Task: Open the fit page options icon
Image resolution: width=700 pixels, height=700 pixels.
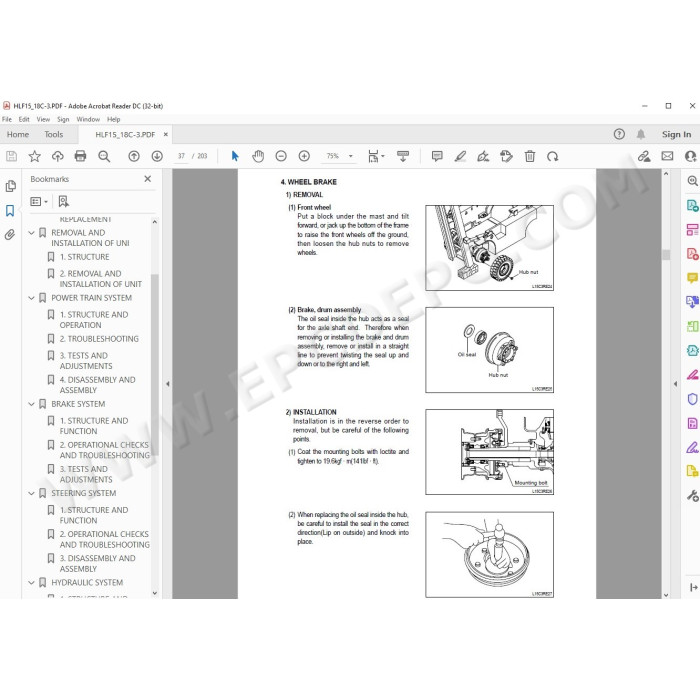Action: click(375, 156)
